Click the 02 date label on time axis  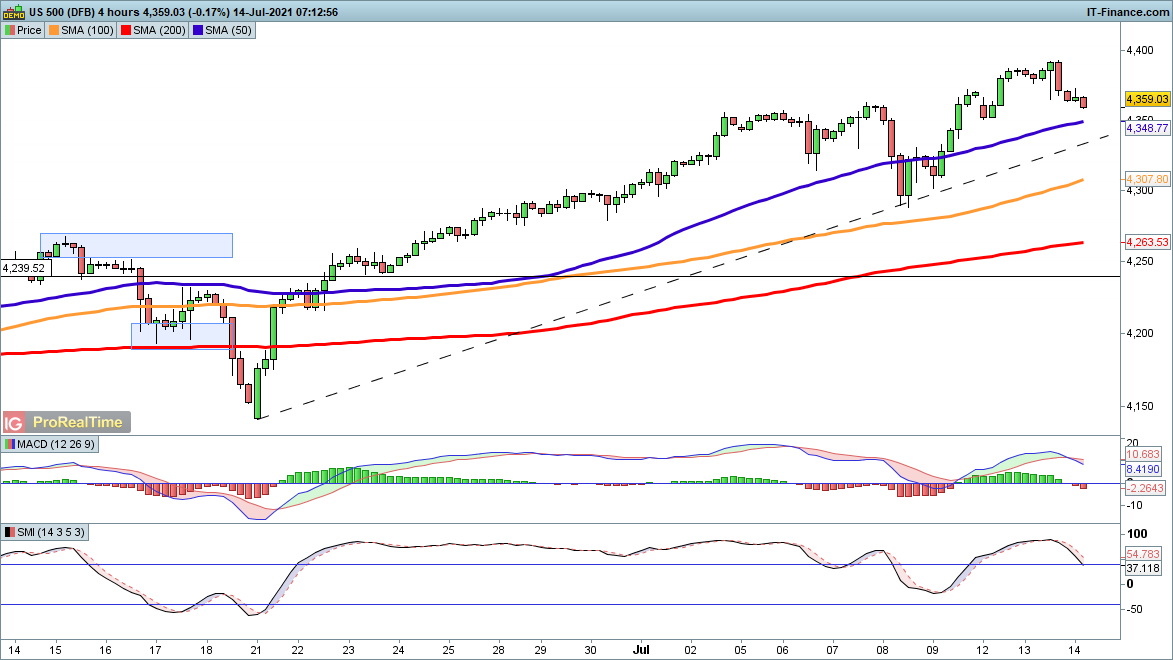pyautogui.click(x=690, y=650)
